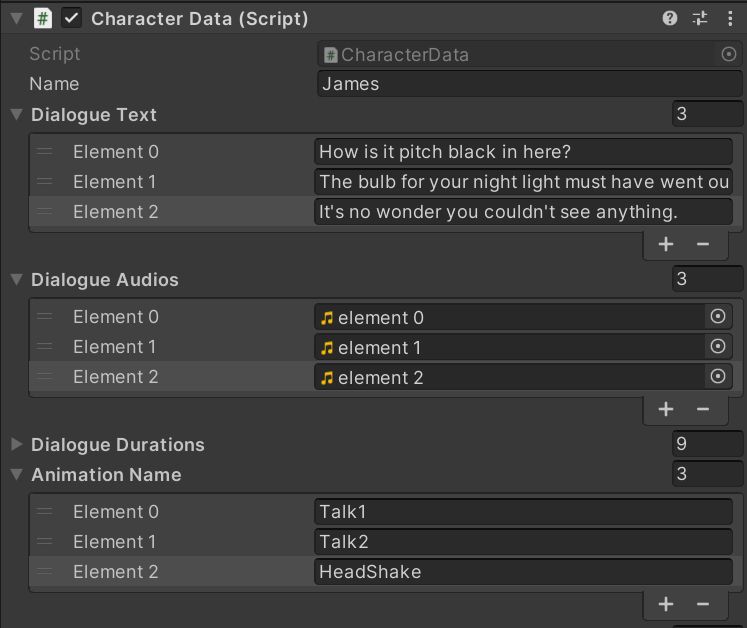Open object picker for the CharacterData script

click(x=728, y=54)
